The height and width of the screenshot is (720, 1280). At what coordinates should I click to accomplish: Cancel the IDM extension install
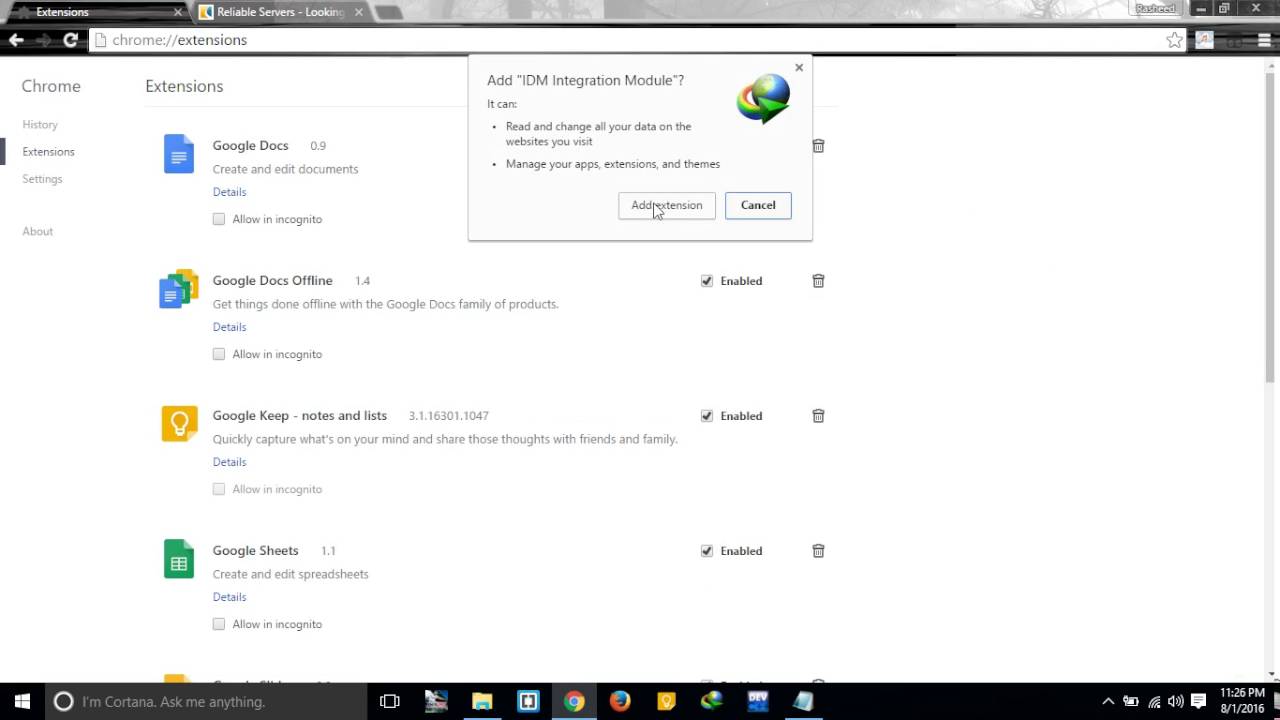[x=758, y=205]
